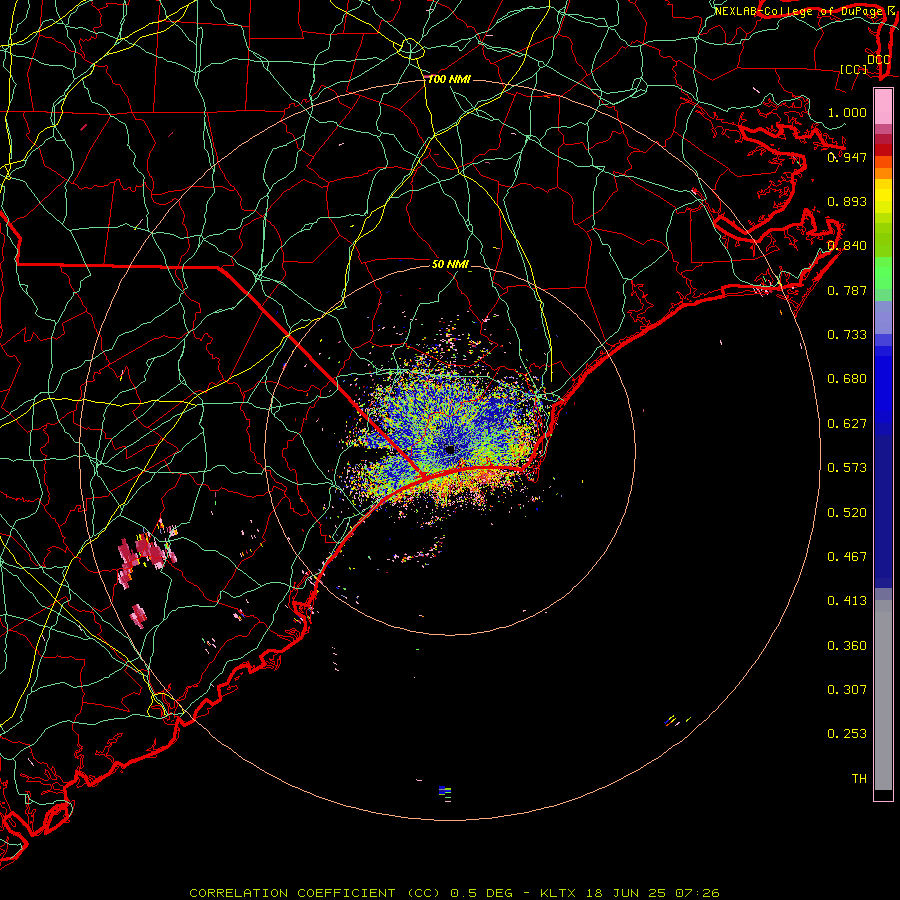This screenshot has width=900, height=900.
Task: Pick the lavender segment of the color bar
Action: (883, 317)
